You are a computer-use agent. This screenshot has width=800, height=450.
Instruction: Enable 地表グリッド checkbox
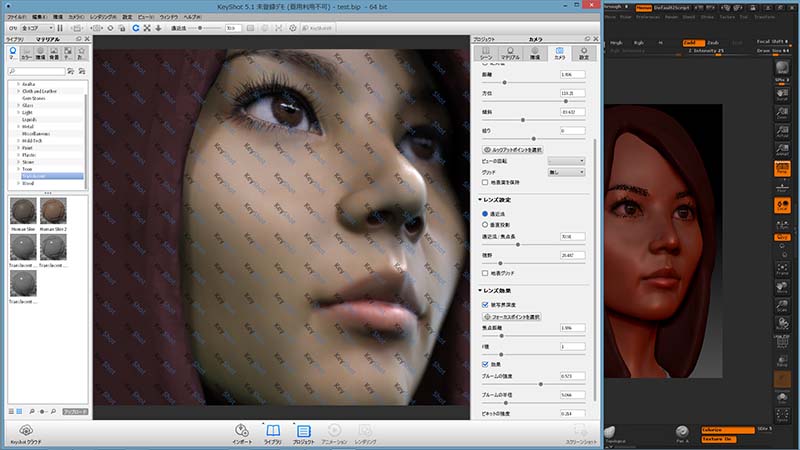point(485,273)
